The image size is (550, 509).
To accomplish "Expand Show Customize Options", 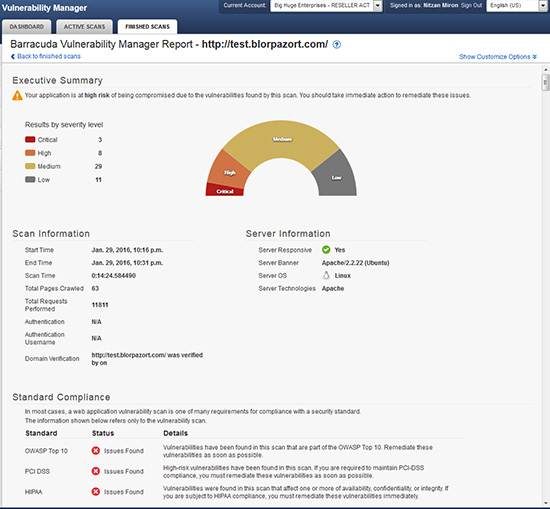I will coord(498,57).
